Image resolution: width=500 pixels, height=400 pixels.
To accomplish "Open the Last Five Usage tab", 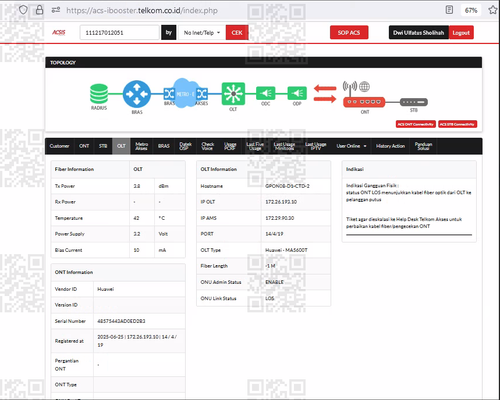I will click(255, 146).
